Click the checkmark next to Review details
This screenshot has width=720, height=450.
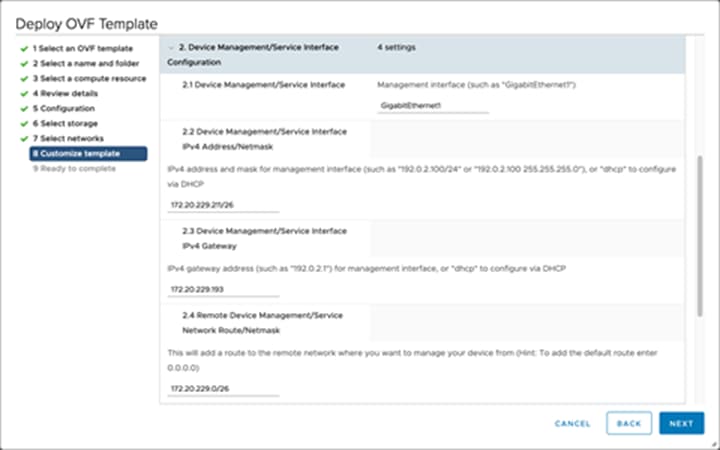coord(22,93)
